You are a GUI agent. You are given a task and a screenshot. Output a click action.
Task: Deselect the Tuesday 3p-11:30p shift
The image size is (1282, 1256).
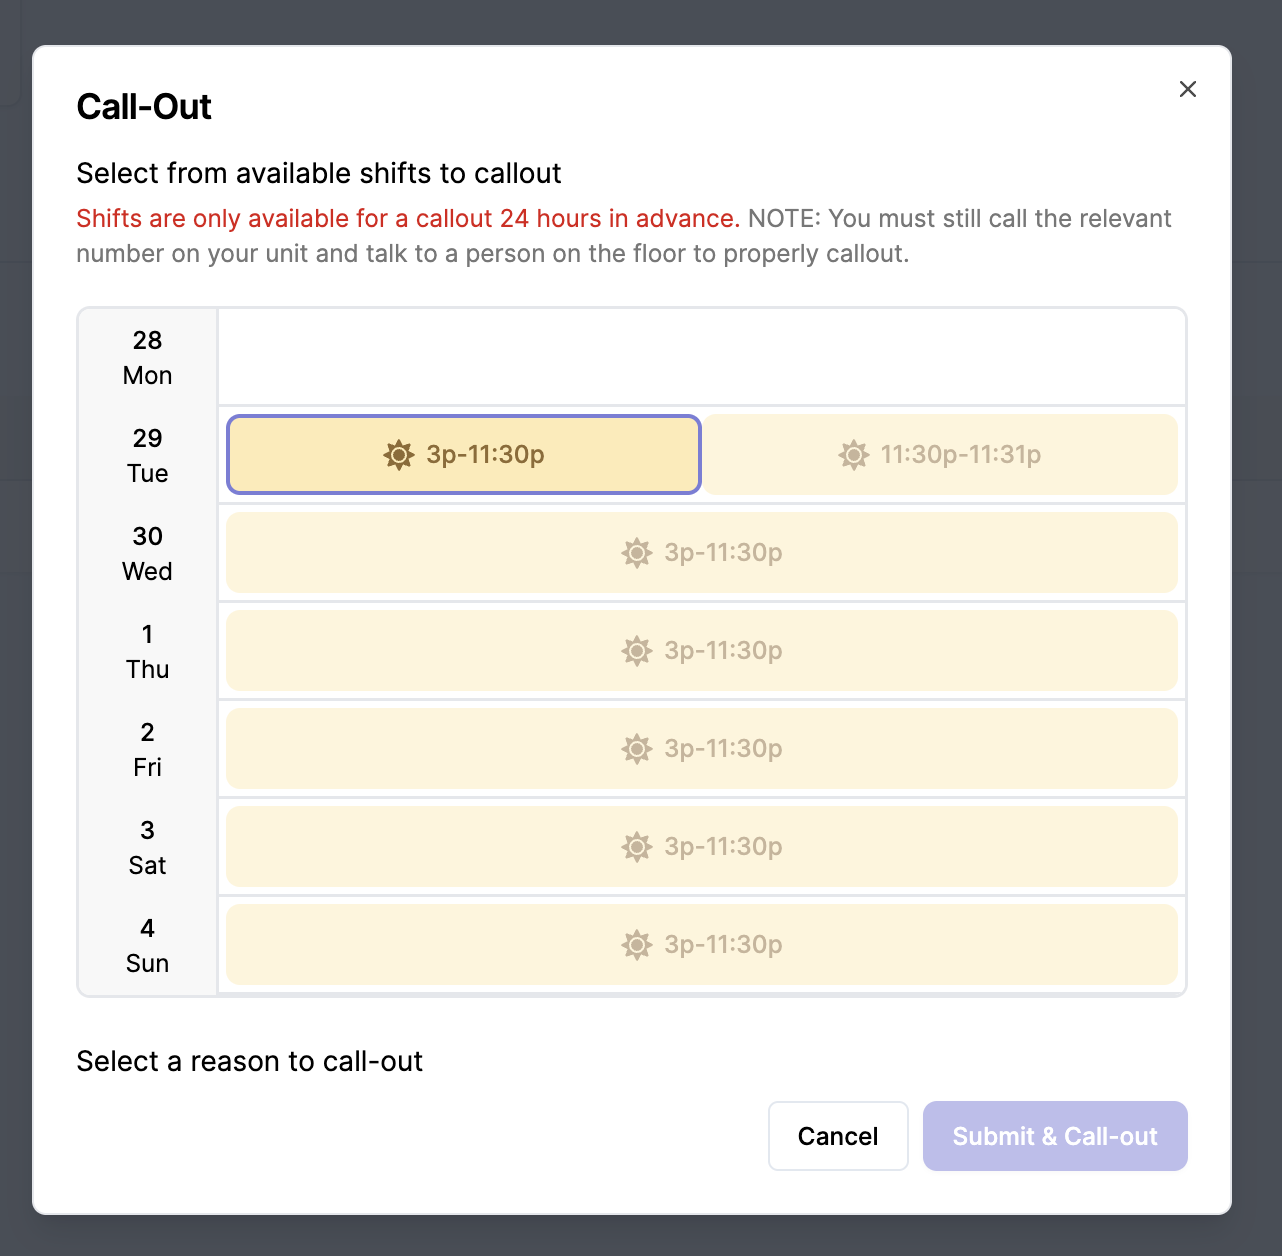[x=464, y=455]
